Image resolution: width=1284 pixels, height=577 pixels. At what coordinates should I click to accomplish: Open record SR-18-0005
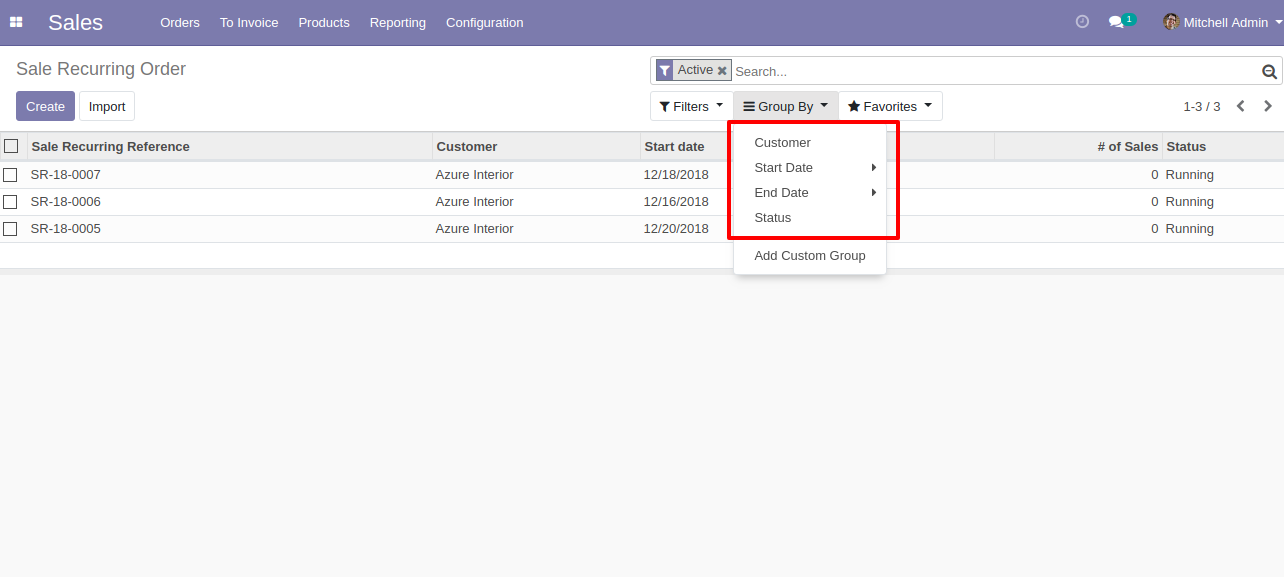[66, 229]
